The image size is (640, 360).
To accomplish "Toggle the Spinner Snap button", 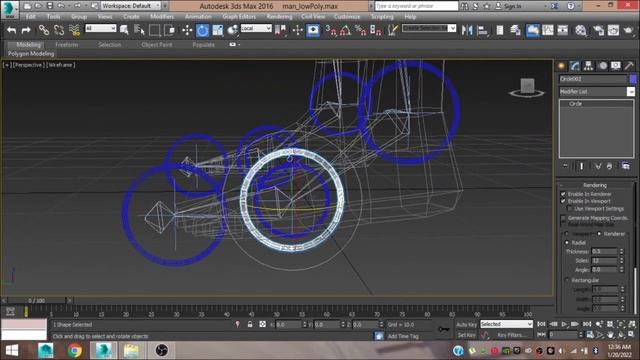I will pos(376,30).
